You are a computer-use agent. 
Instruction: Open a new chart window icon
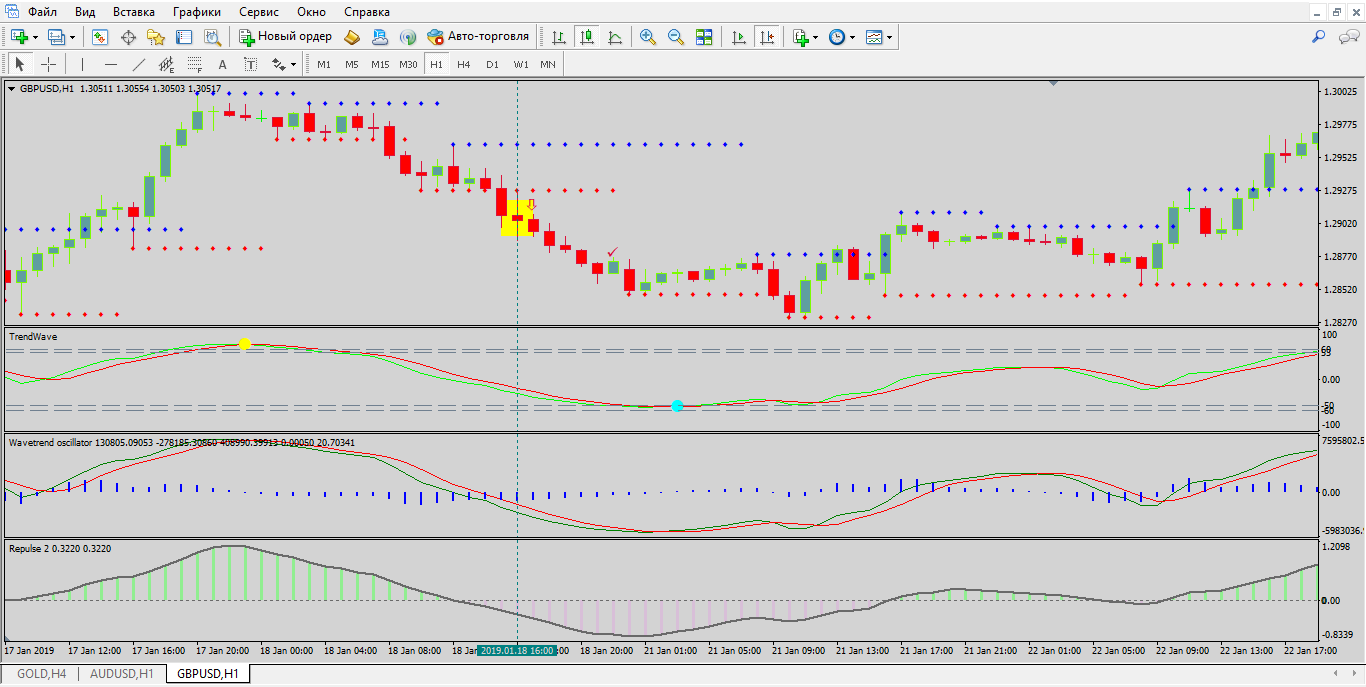pyautogui.click(x=19, y=37)
